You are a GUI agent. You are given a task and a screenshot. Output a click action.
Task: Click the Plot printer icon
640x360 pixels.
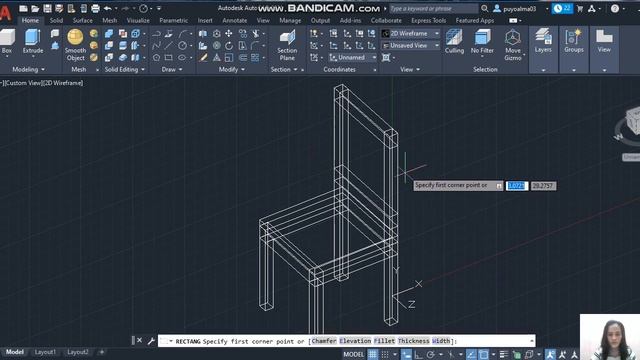[95, 8]
